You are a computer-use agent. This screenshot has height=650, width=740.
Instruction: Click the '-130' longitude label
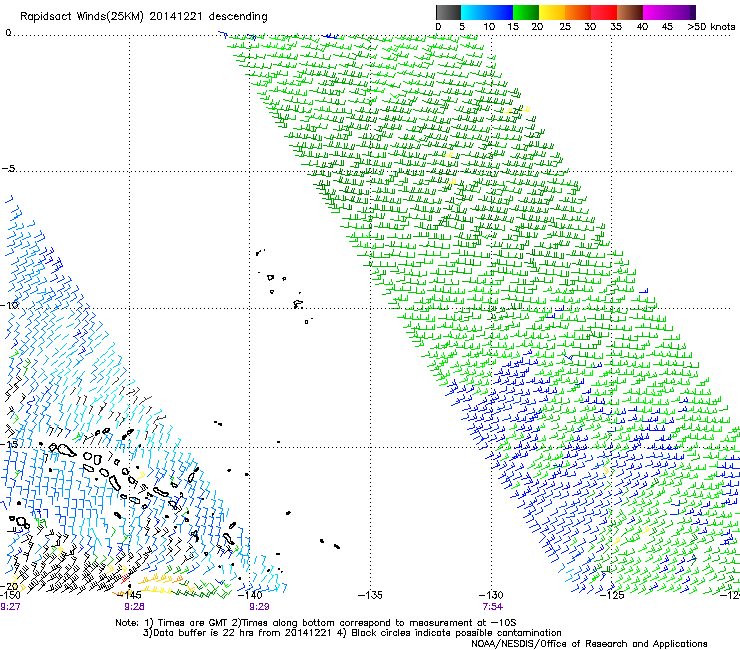491,595
